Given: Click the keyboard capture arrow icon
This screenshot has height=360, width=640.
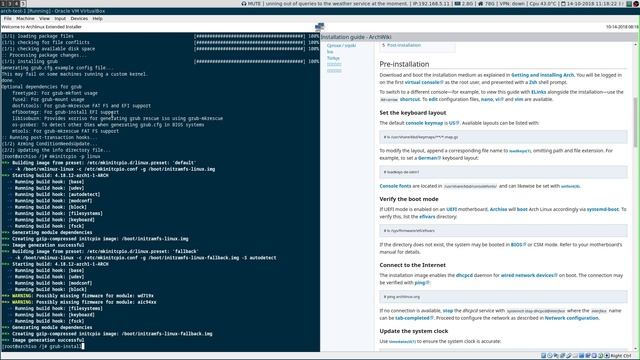Looking at the screenshot, I should pyautogui.click(x=607, y=356).
